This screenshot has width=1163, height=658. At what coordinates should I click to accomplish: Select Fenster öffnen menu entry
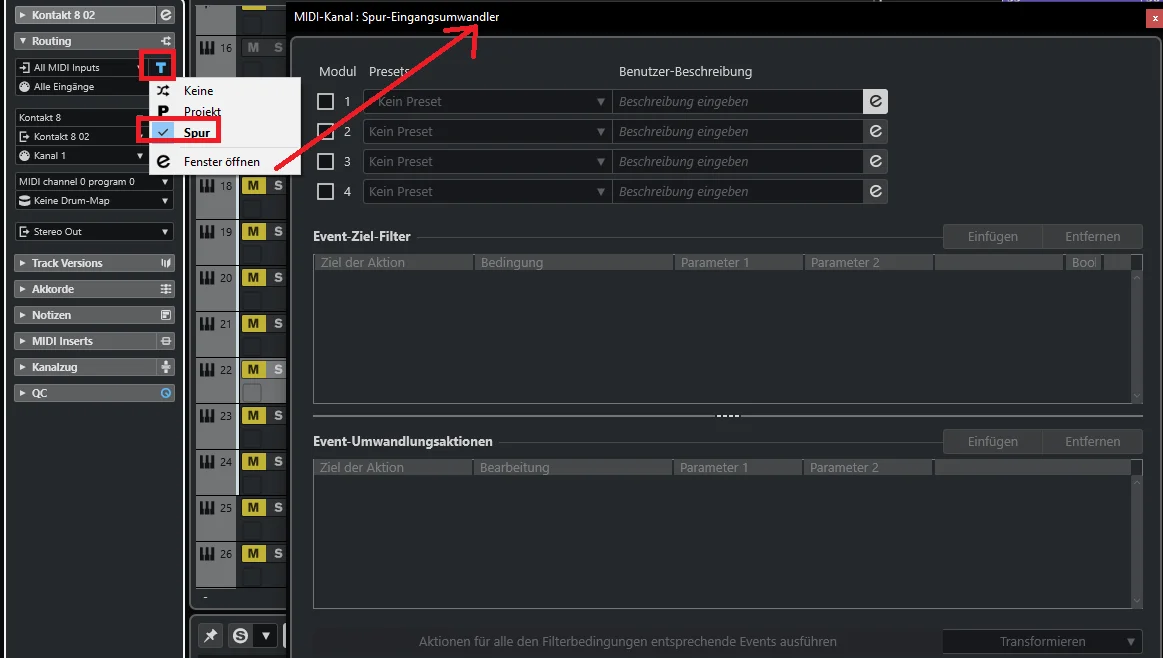[x=225, y=162]
